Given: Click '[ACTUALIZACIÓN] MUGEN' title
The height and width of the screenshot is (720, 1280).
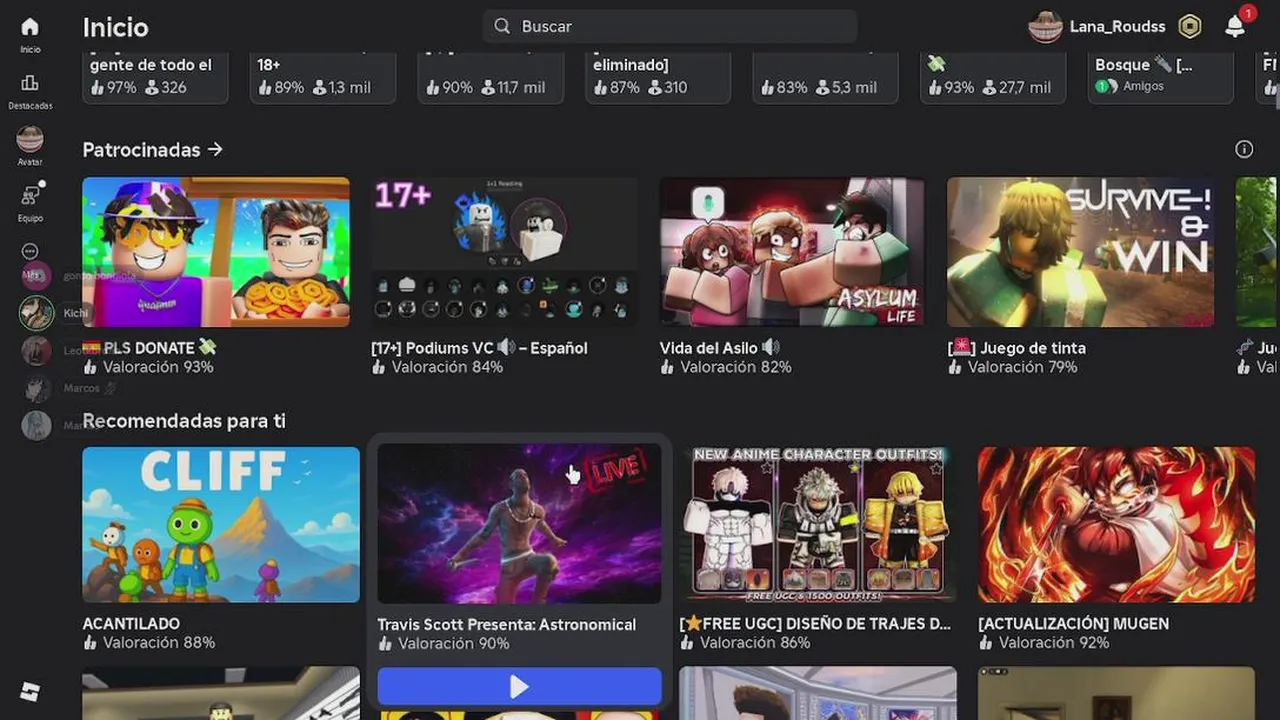Looking at the screenshot, I should (x=1073, y=624).
